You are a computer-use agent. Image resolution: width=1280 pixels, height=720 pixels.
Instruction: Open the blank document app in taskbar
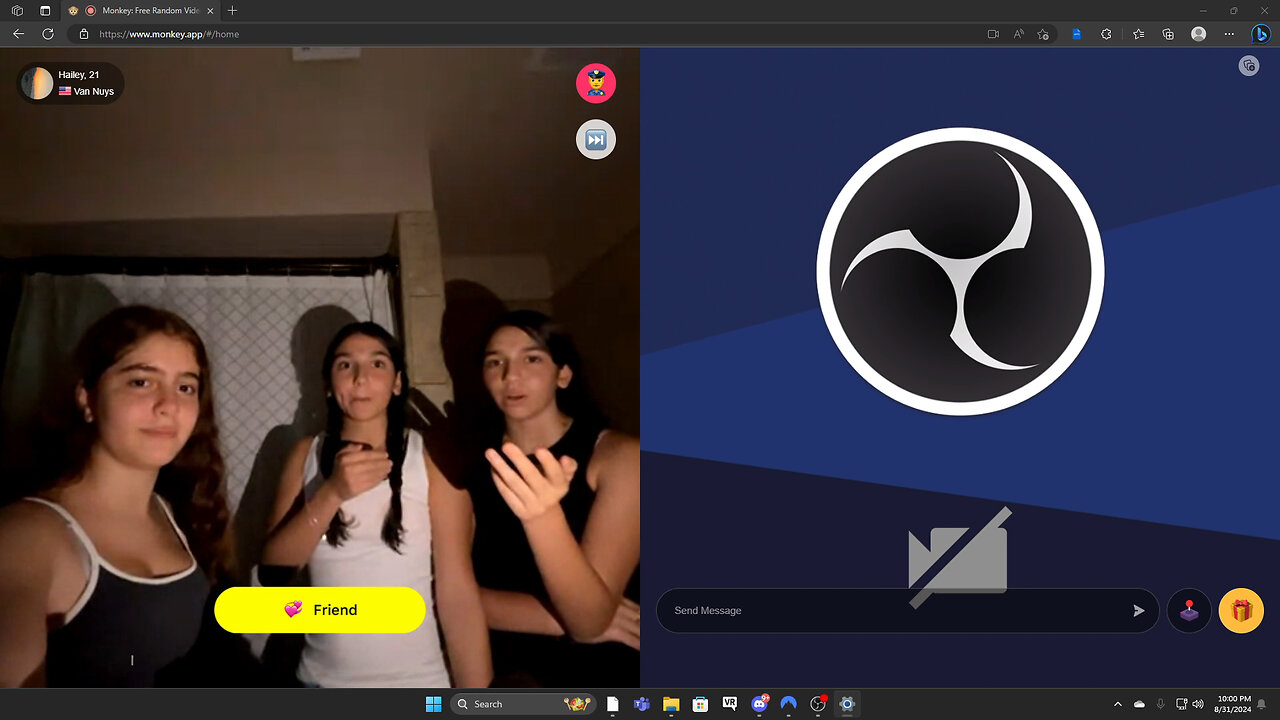613,704
